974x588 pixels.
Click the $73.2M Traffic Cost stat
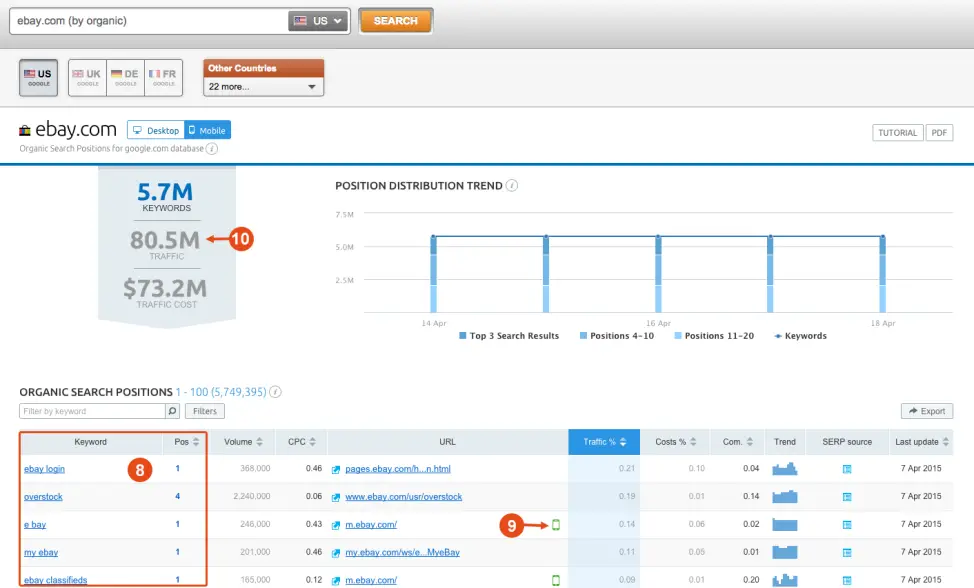(166, 293)
